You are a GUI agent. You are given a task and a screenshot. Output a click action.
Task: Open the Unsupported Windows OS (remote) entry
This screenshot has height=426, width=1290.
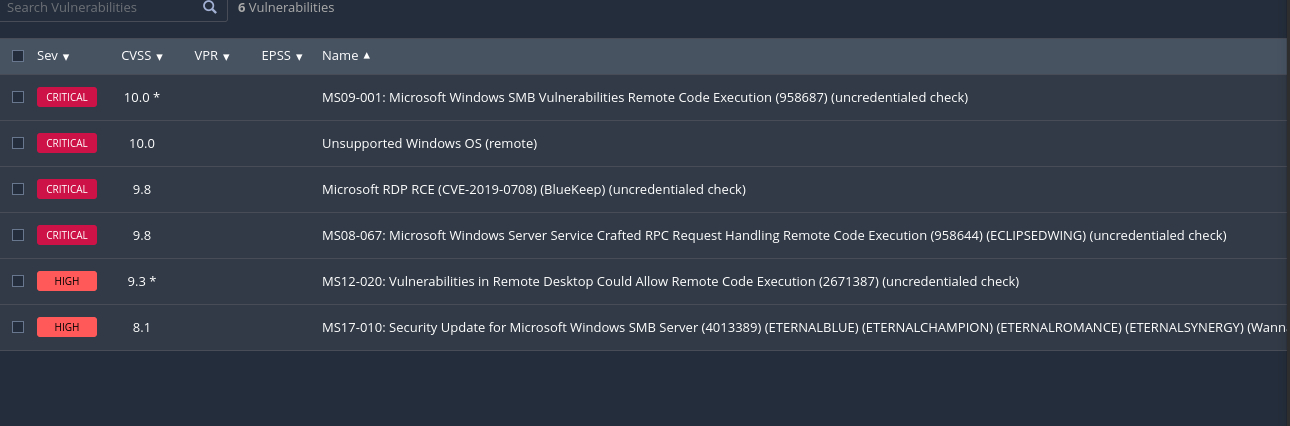[x=429, y=143]
